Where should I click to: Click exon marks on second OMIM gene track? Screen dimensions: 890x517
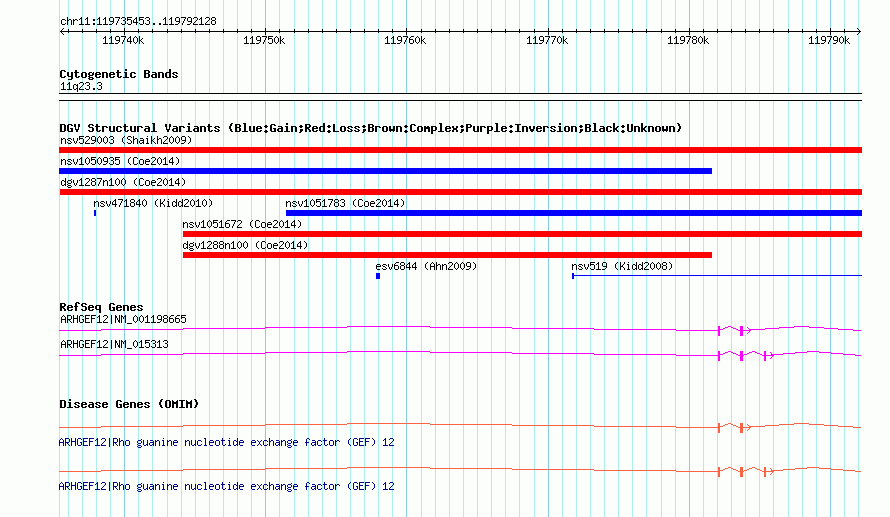pyautogui.click(x=746, y=471)
